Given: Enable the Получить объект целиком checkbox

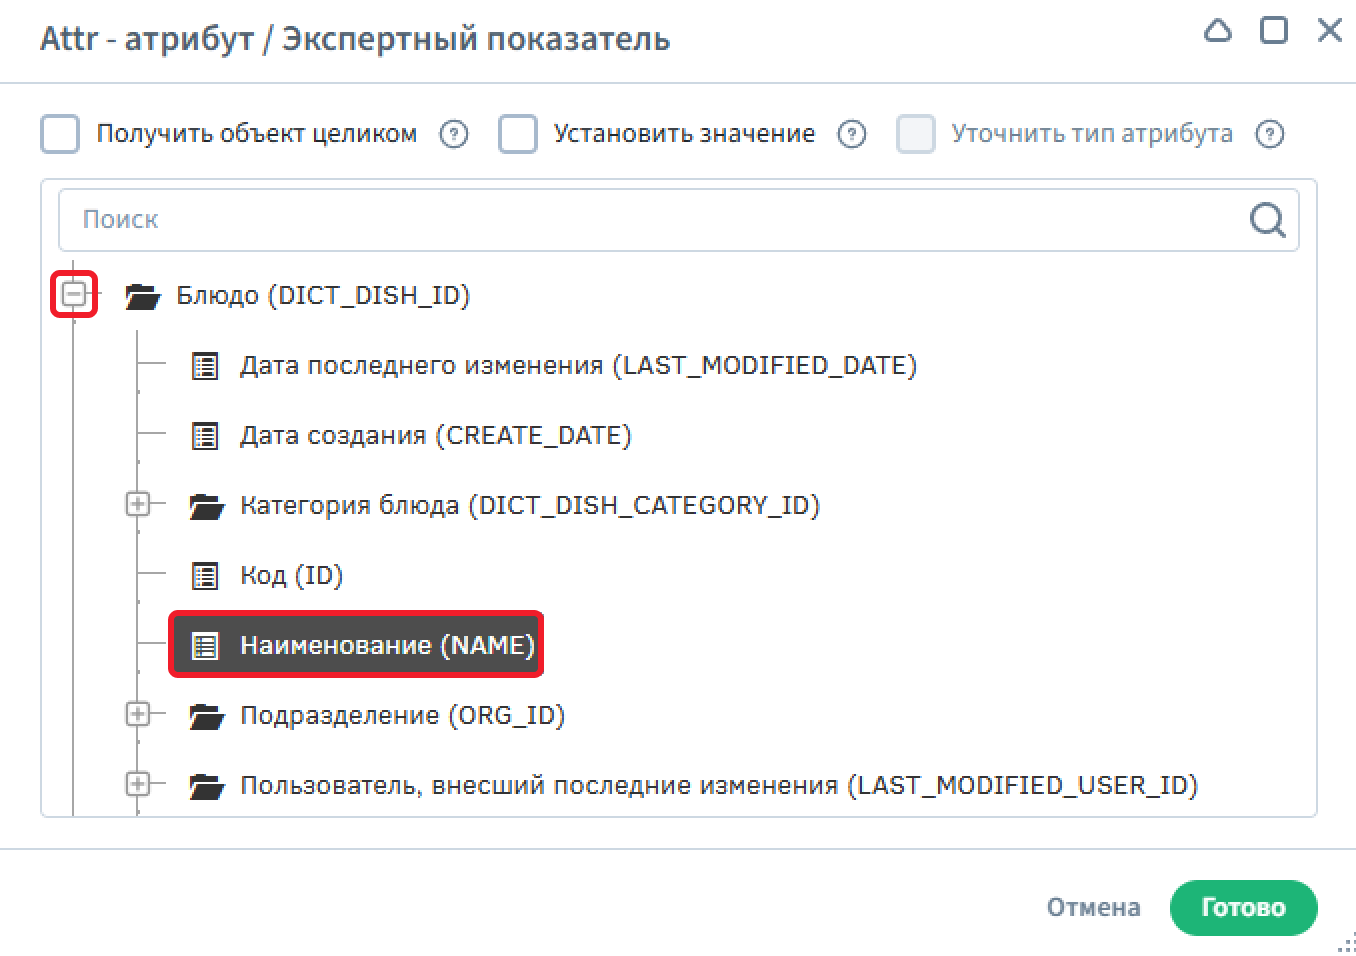Looking at the screenshot, I should click(60, 134).
